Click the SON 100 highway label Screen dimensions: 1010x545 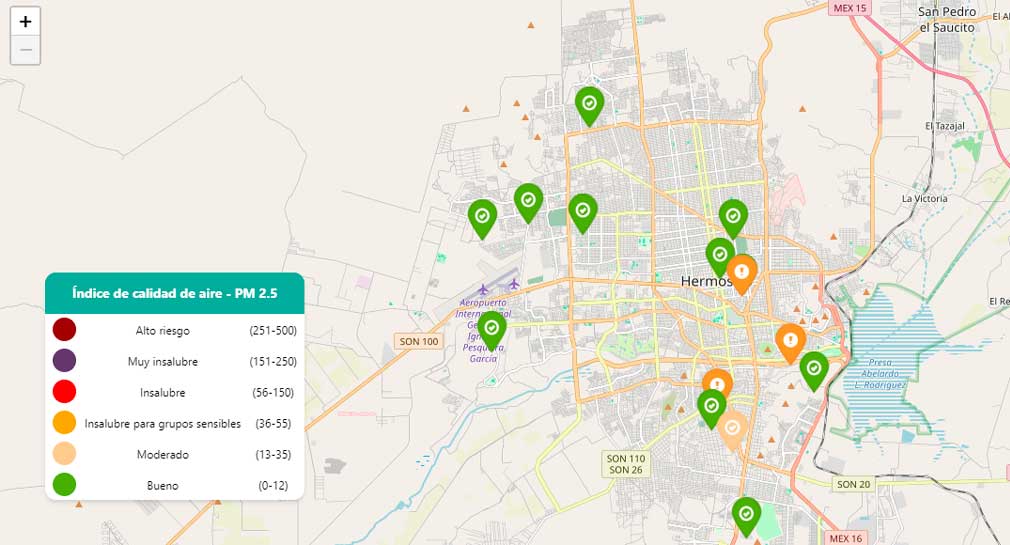[417, 342]
